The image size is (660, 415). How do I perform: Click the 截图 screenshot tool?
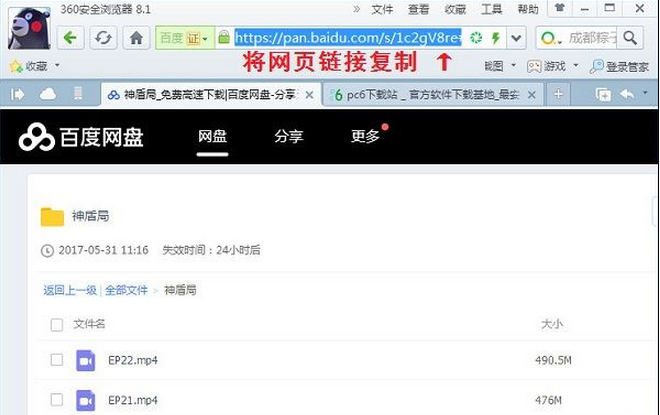click(x=493, y=66)
